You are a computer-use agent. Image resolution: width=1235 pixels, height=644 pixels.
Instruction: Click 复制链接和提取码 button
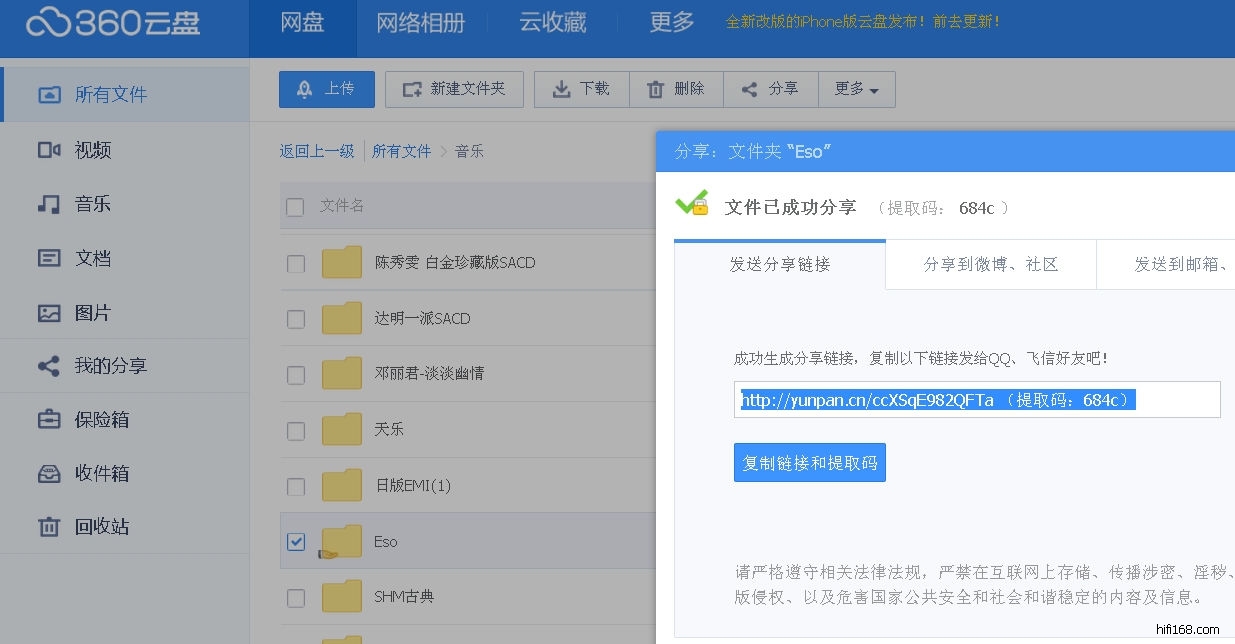coord(809,463)
